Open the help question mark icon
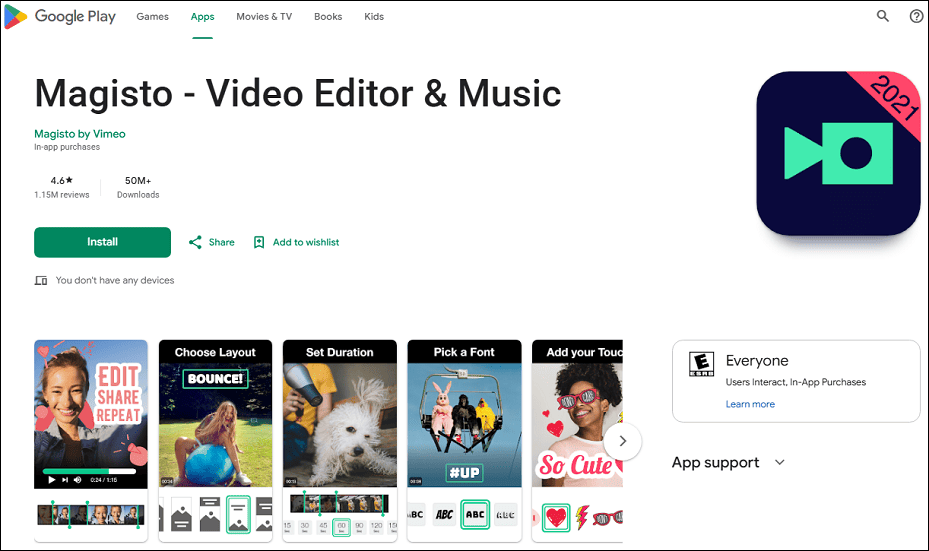The image size is (929, 551). coord(917,17)
